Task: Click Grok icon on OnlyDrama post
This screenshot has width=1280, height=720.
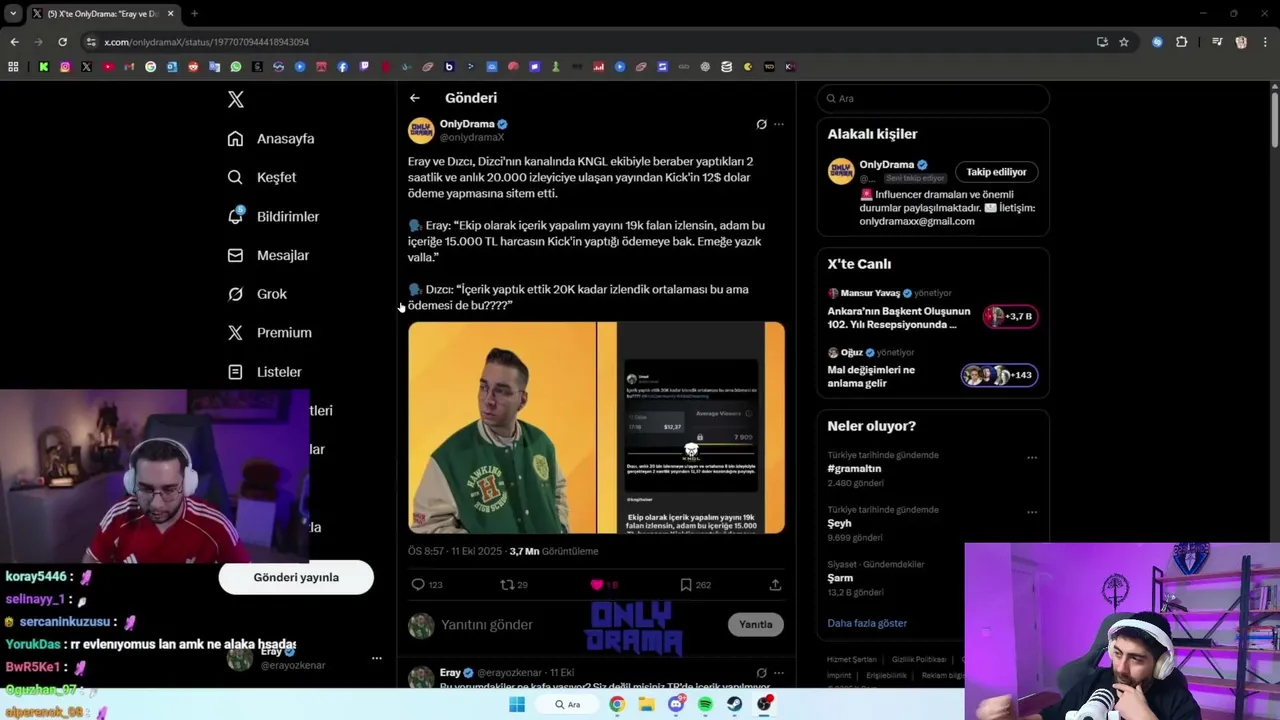Action: [x=761, y=125]
